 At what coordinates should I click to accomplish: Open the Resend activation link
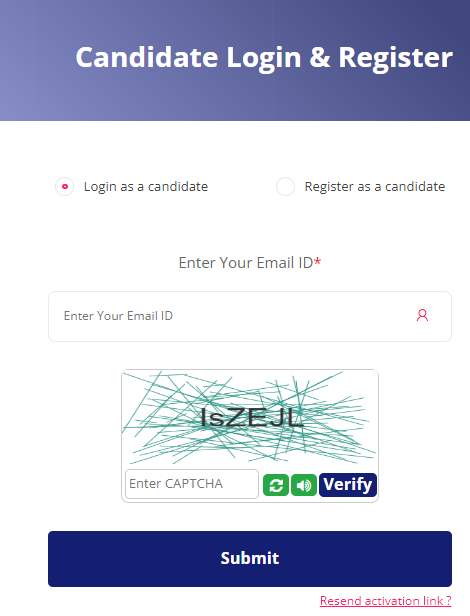click(x=386, y=601)
